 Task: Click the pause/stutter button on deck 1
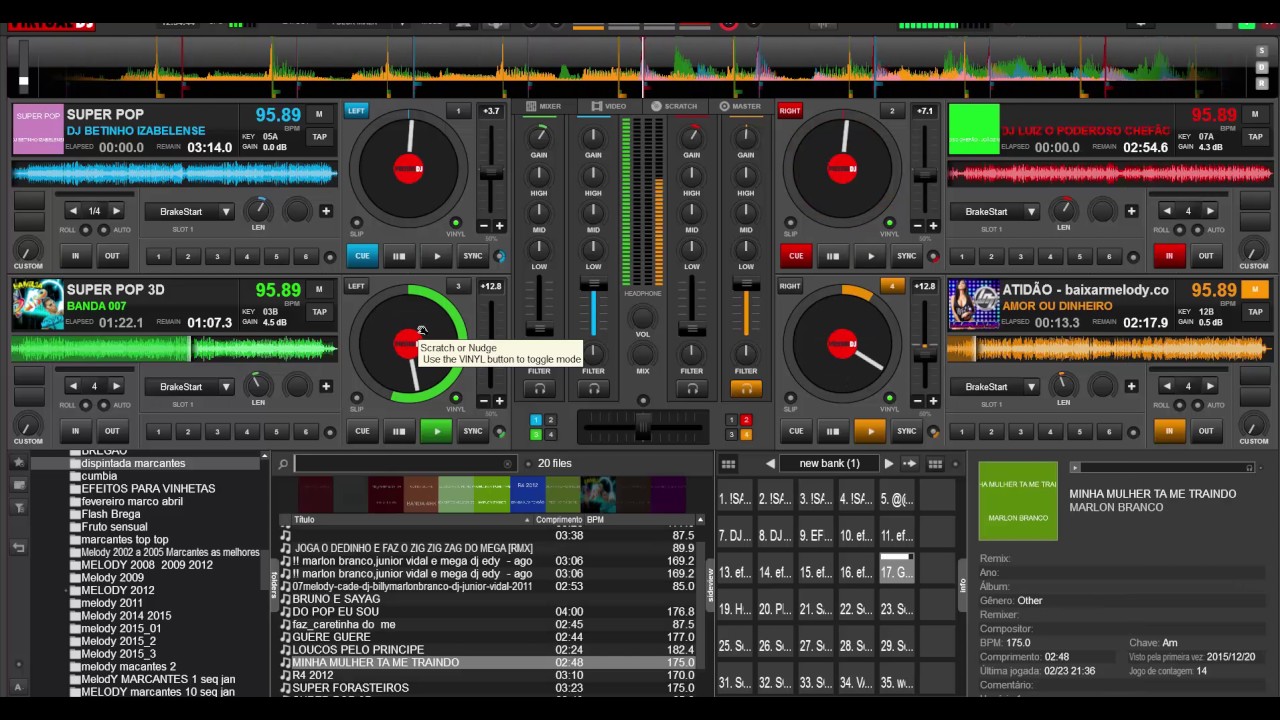399,256
